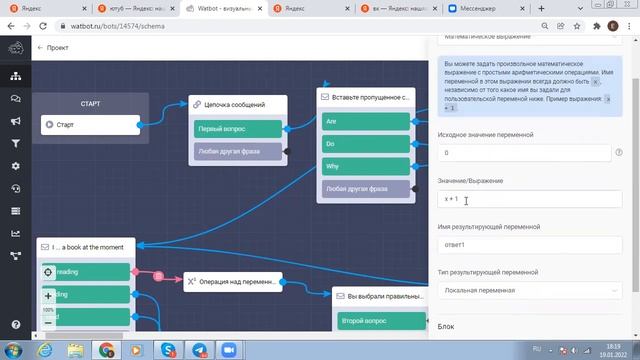
Task: Click the address bar URL
Action: tap(118, 26)
